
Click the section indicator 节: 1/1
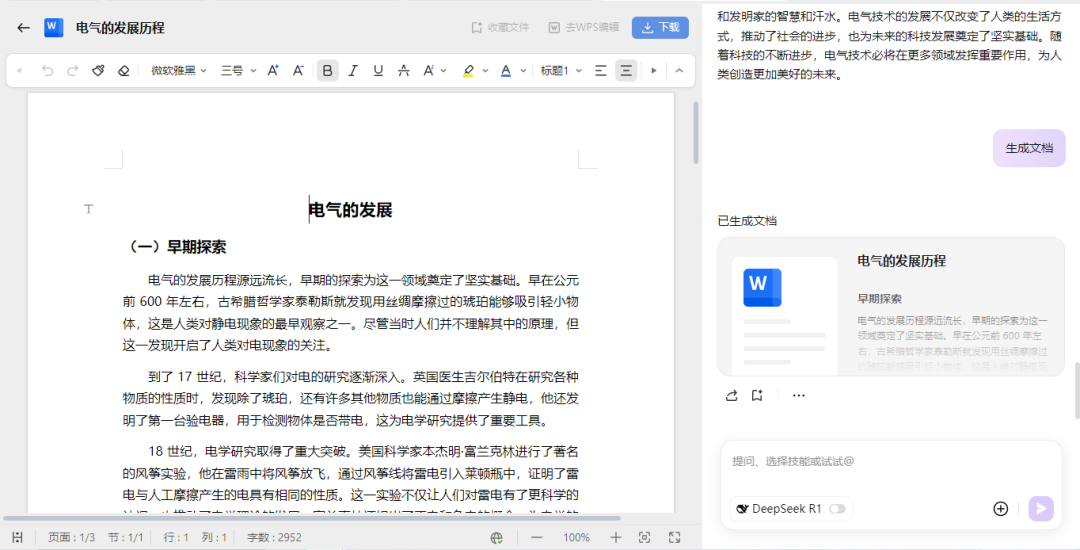click(125, 538)
